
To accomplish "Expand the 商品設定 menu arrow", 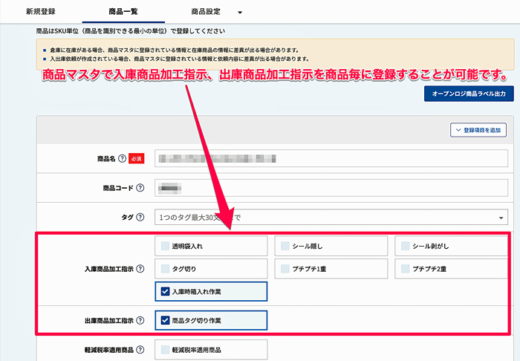I will click(x=240, y=12).
